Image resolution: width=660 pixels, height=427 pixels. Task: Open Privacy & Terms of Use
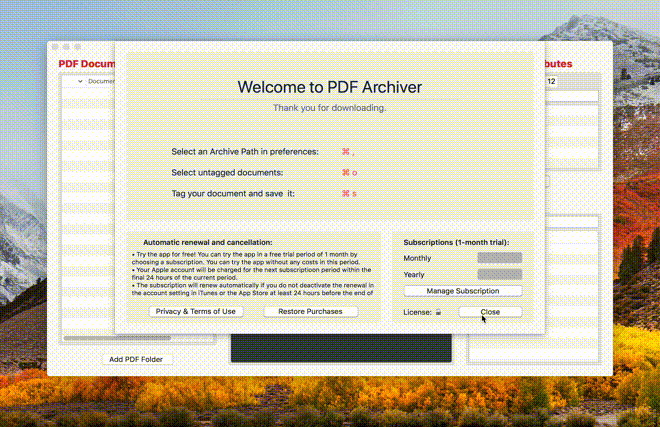pos(196,311)
